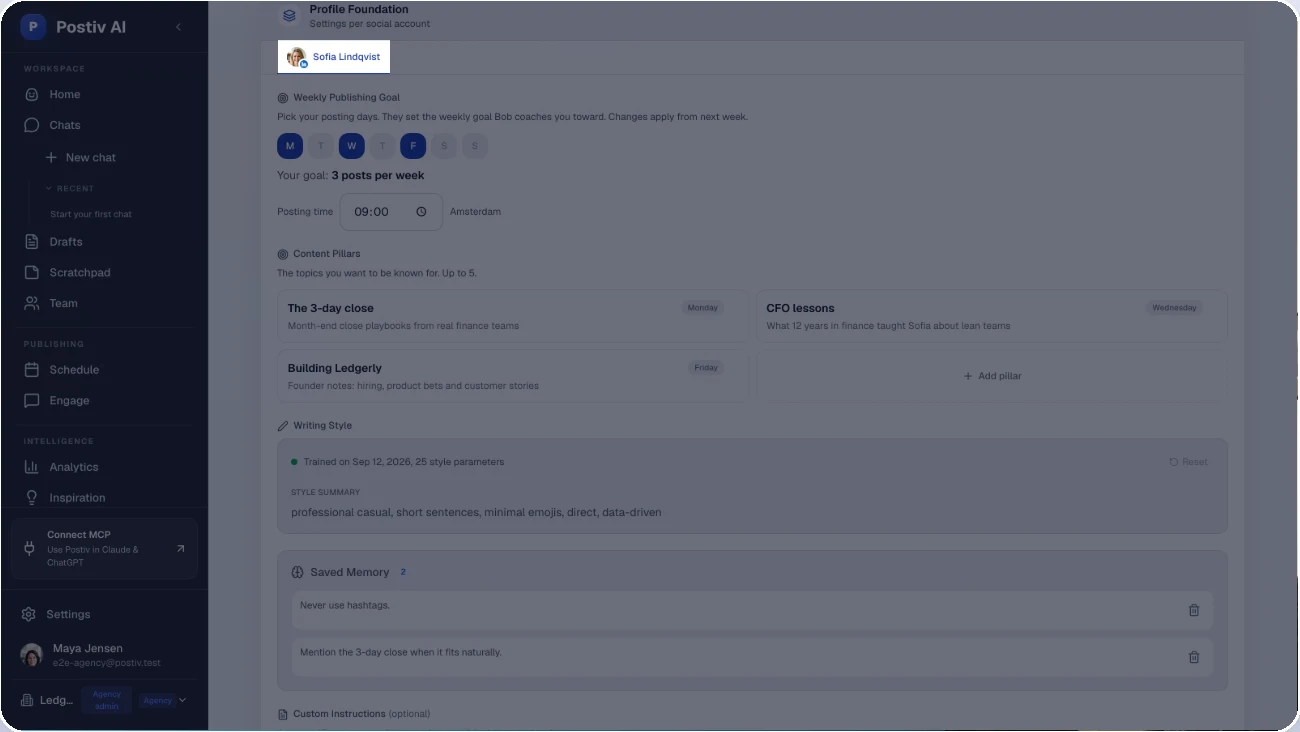This screenshot has width=1300, height=732.
Task: Open the "CFO lessons" pillar card
Action: coord(992,316)
